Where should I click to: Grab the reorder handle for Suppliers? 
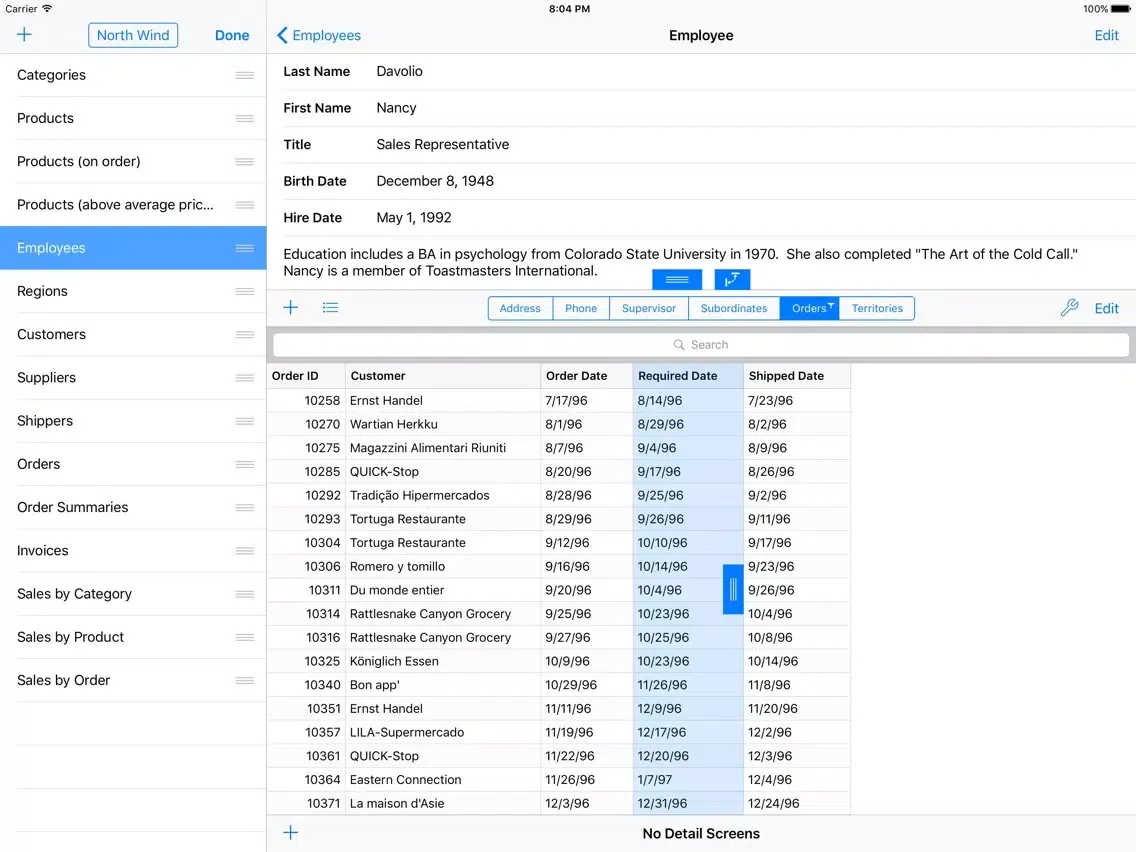pos(244,377)
